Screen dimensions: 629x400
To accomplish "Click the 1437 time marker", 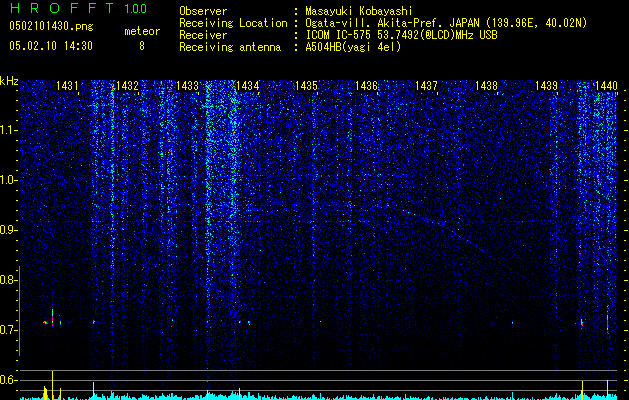I will click(426, 85).
